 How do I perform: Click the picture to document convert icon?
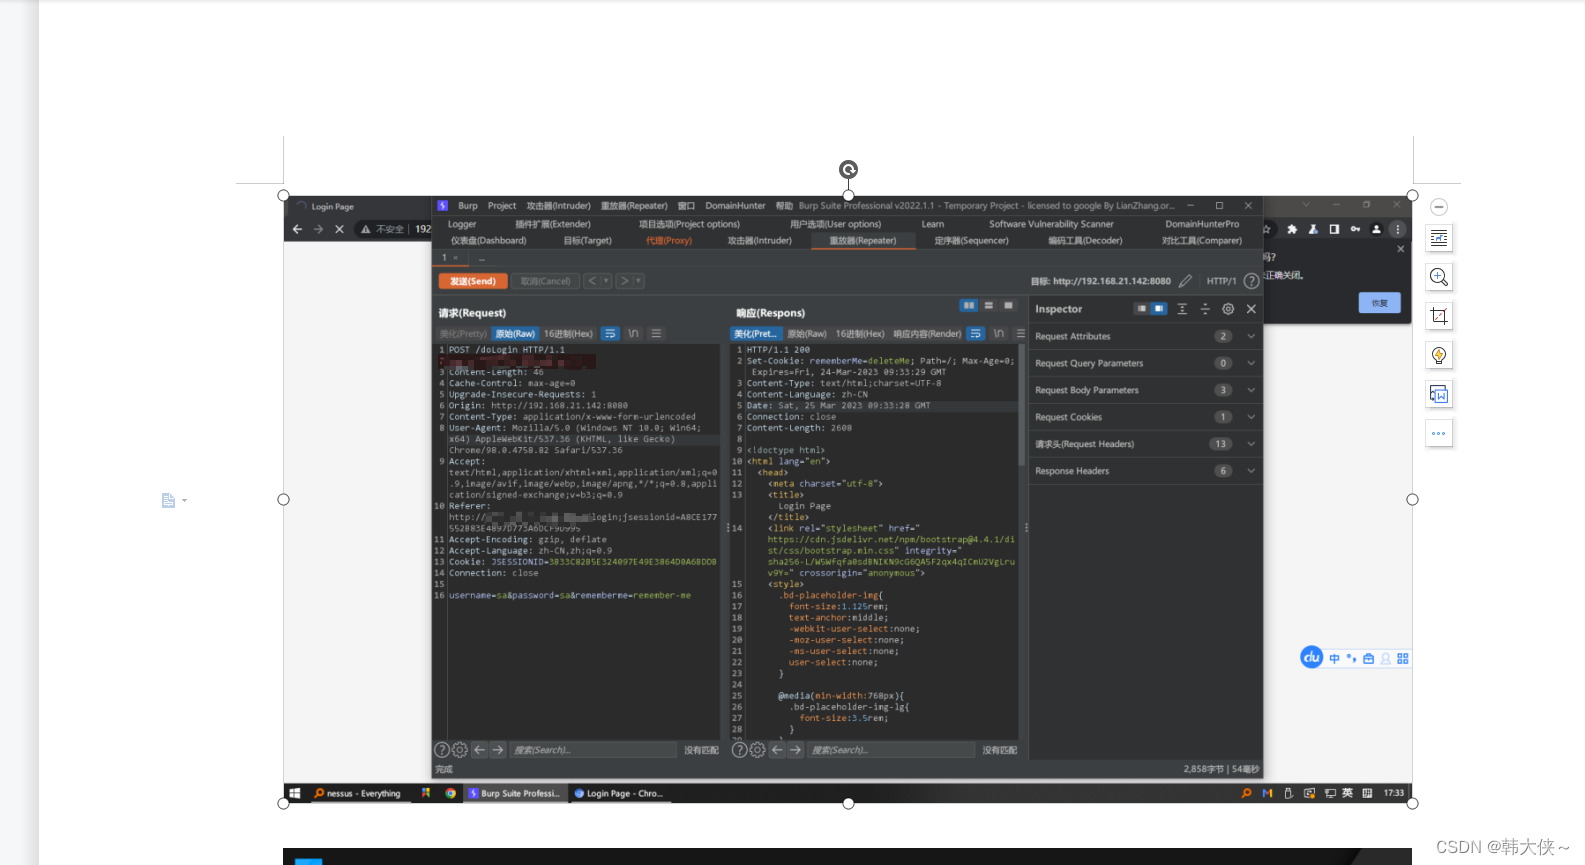point(1439,394)
